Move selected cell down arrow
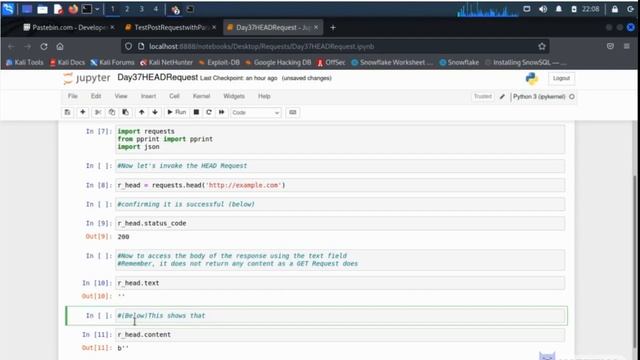Viewport: 640px width, 360px height. (x=155, y=112)
